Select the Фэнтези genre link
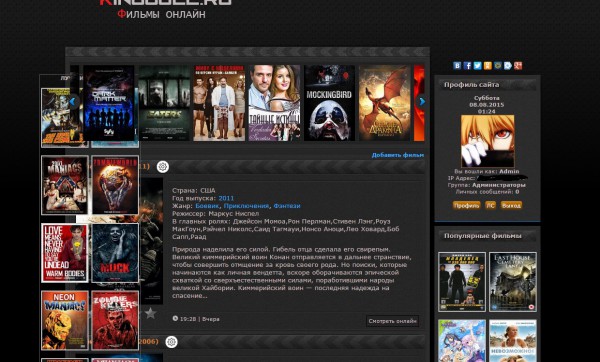The image size is (600, 362). [287, 206]
